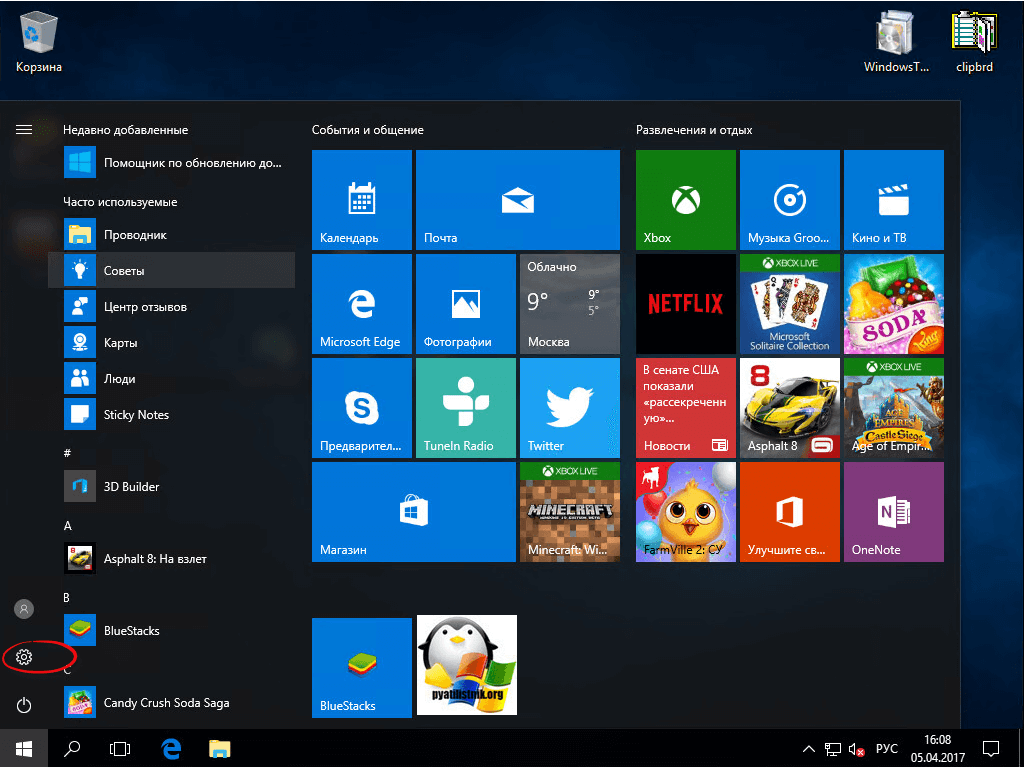The height and width of the screenshot is (767, 1024).
Task: Launch the Netflix tile
Action: (x=685, y=304)
